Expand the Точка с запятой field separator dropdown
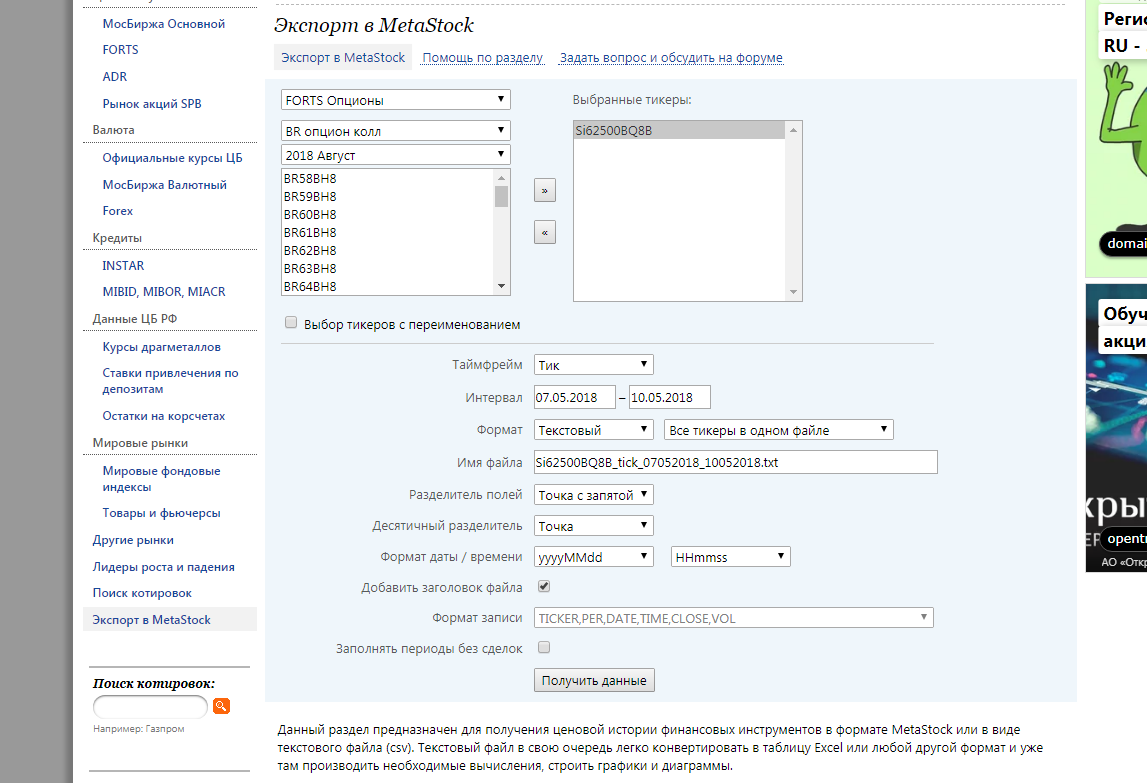Image resolution: width=1147 pixels, height=783 pixels. coord(593,495)
